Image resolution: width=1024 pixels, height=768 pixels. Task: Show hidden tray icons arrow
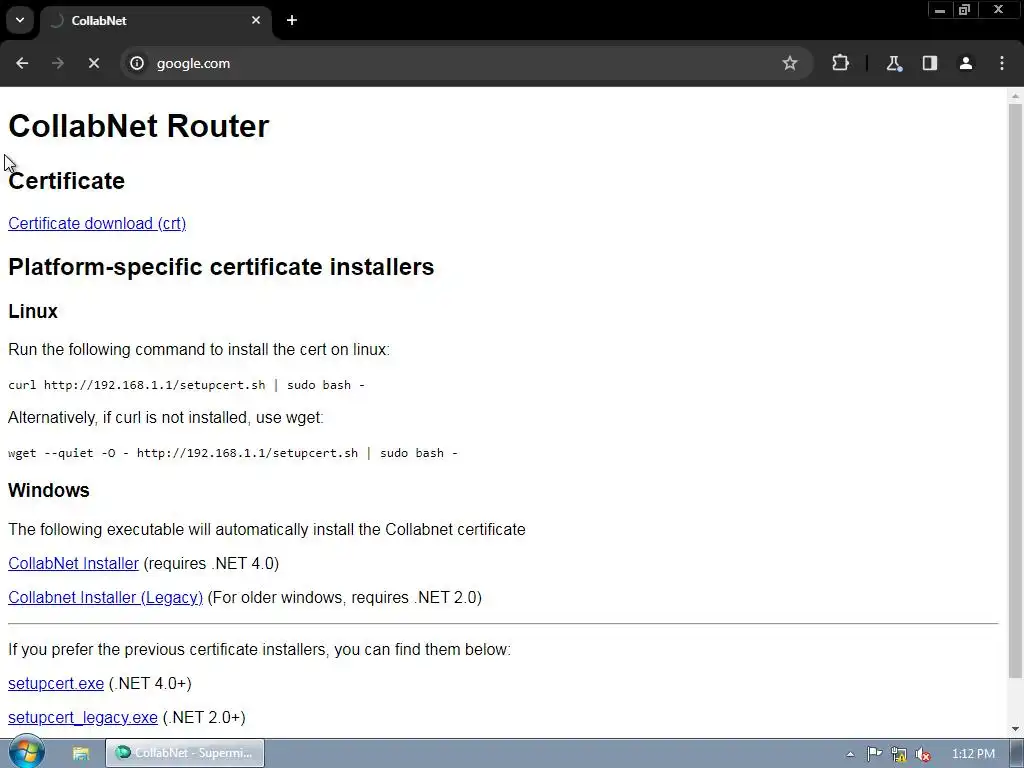click(850, 754)
